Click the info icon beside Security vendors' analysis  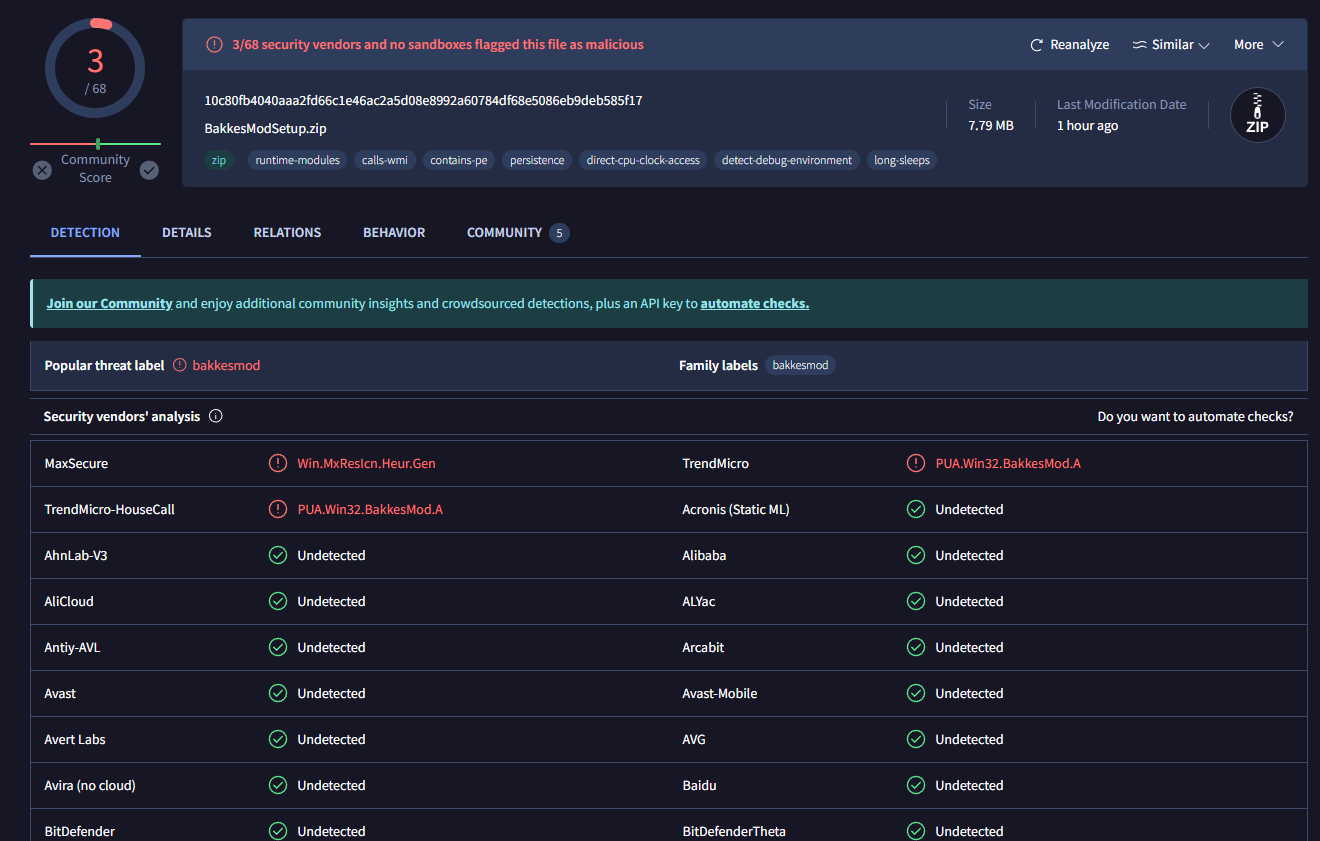click(215, 416)
